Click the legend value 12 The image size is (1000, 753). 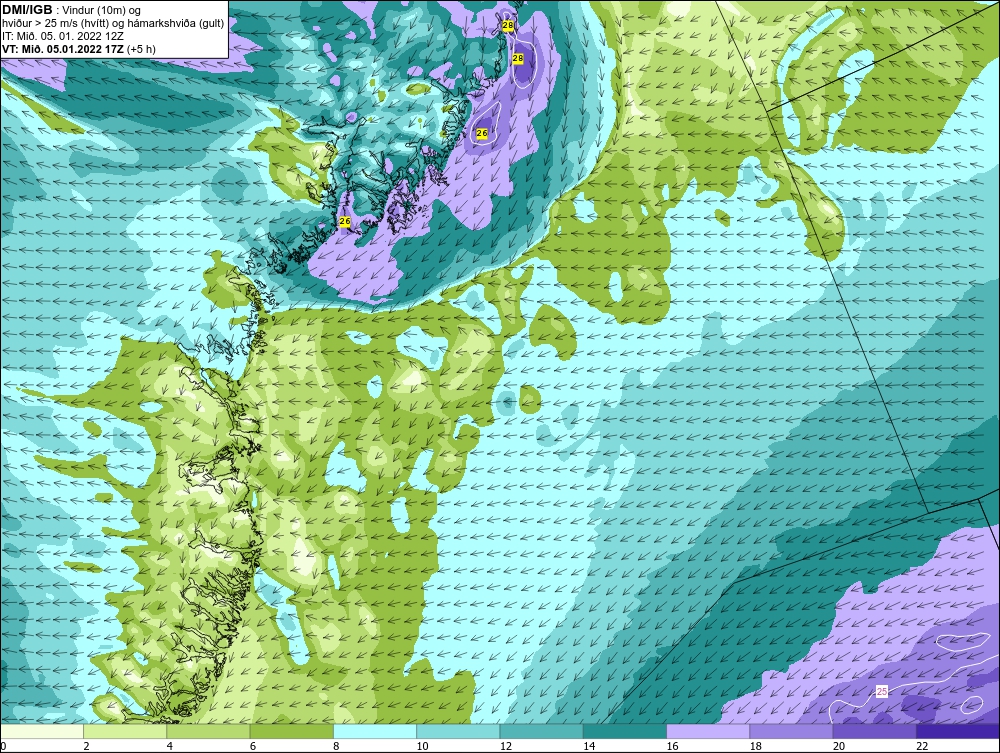(x=505, y=747)
